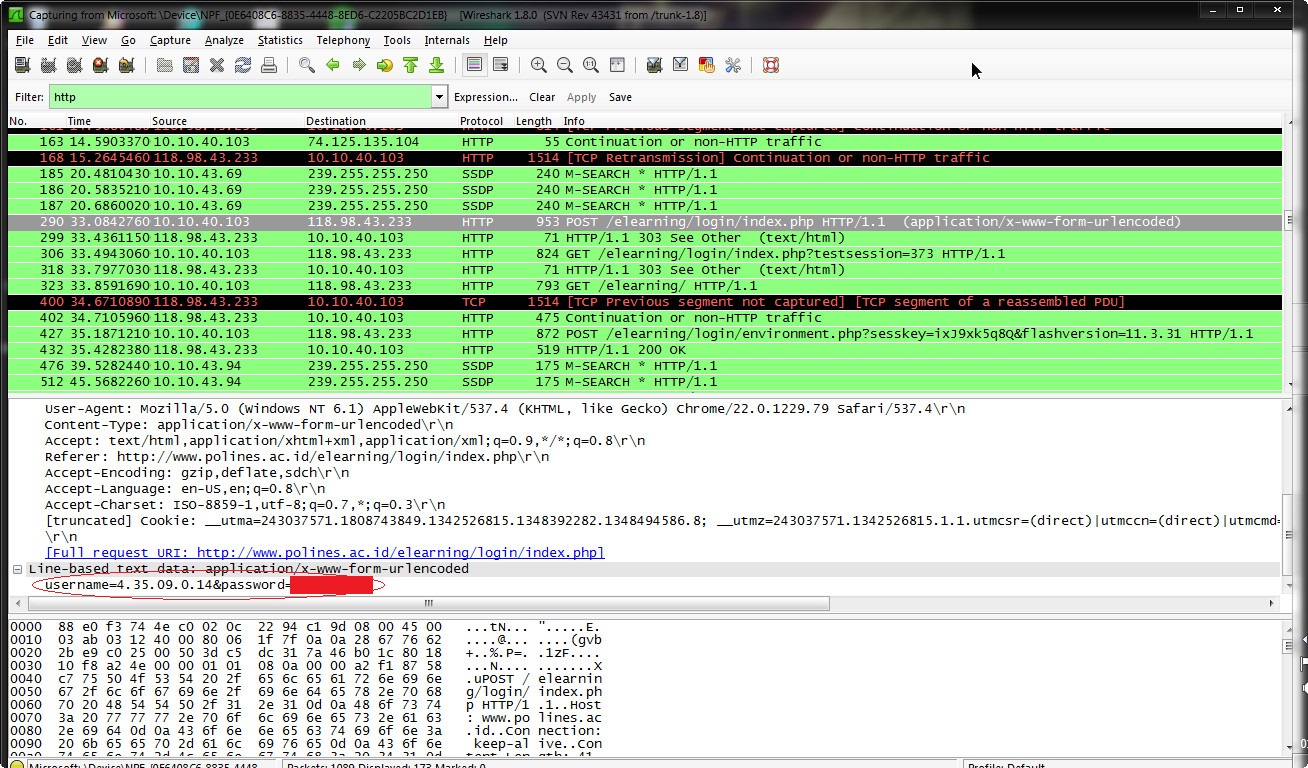Select the highlighted POST login packet 290
Viewport: 1308px width, 768px height.
[x=400, y=221]
